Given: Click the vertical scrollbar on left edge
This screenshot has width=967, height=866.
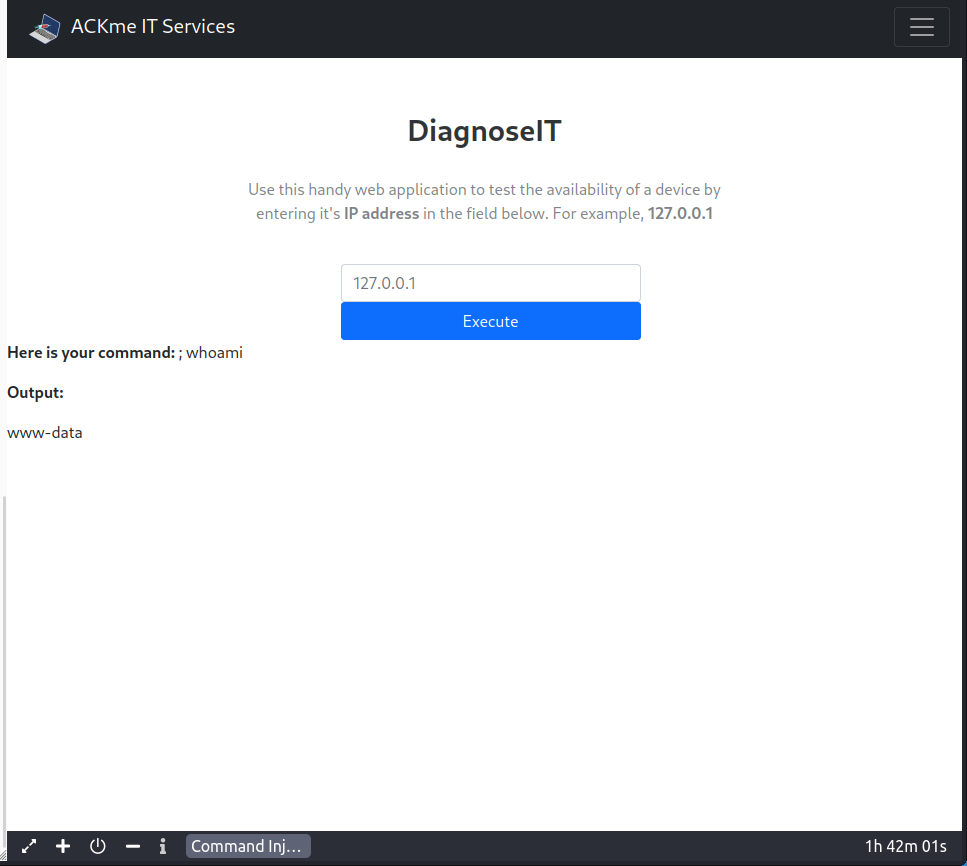Looking at the screenshot, I should pos(3,660).
